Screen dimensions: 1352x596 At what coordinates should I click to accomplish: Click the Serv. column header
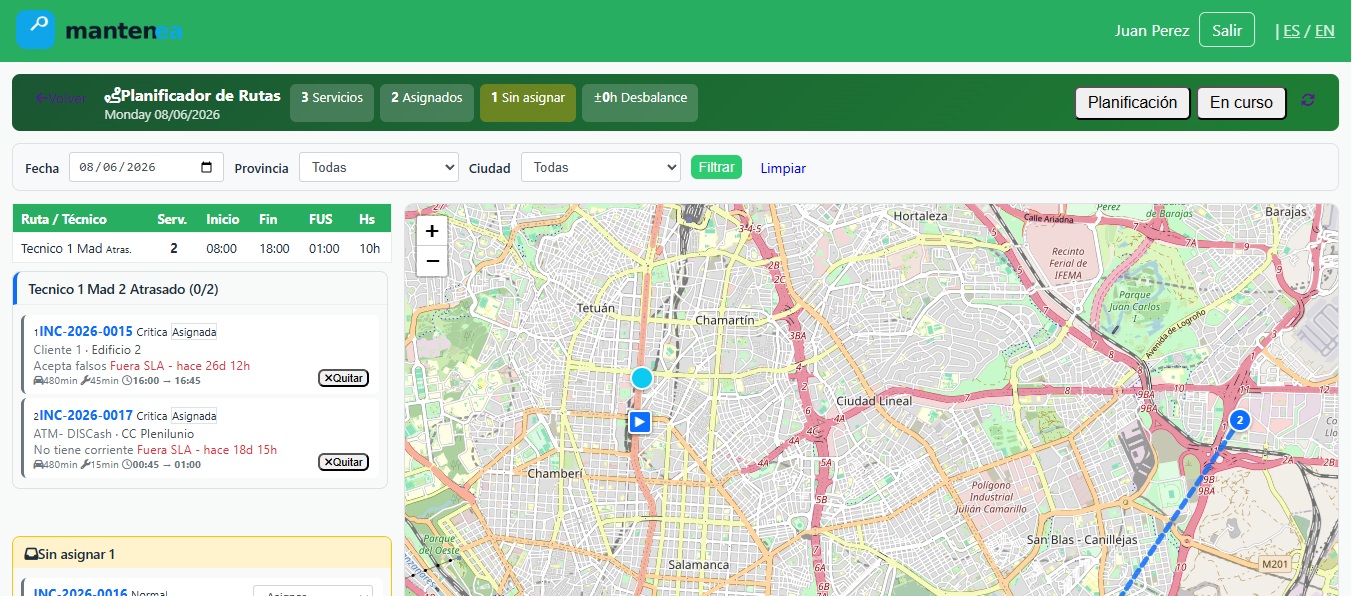[x=173, y=218]
